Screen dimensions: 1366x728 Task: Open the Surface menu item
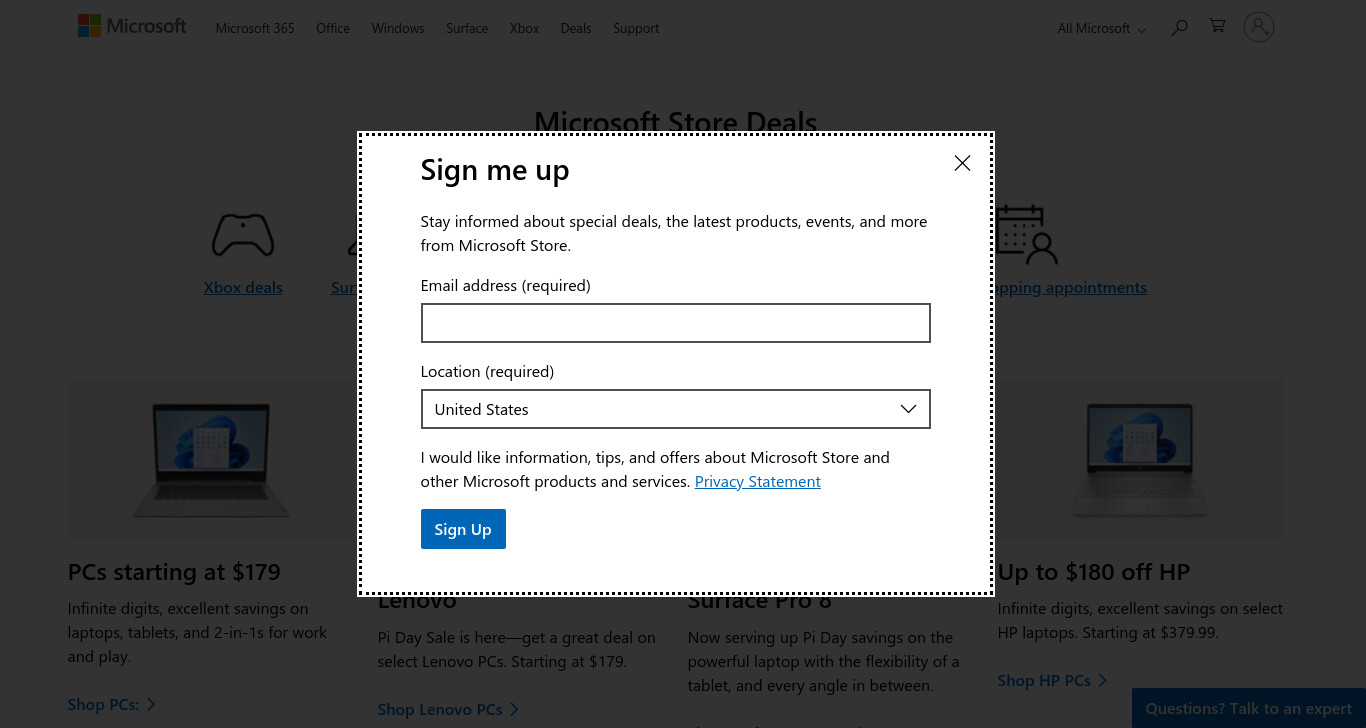(467, 28)
